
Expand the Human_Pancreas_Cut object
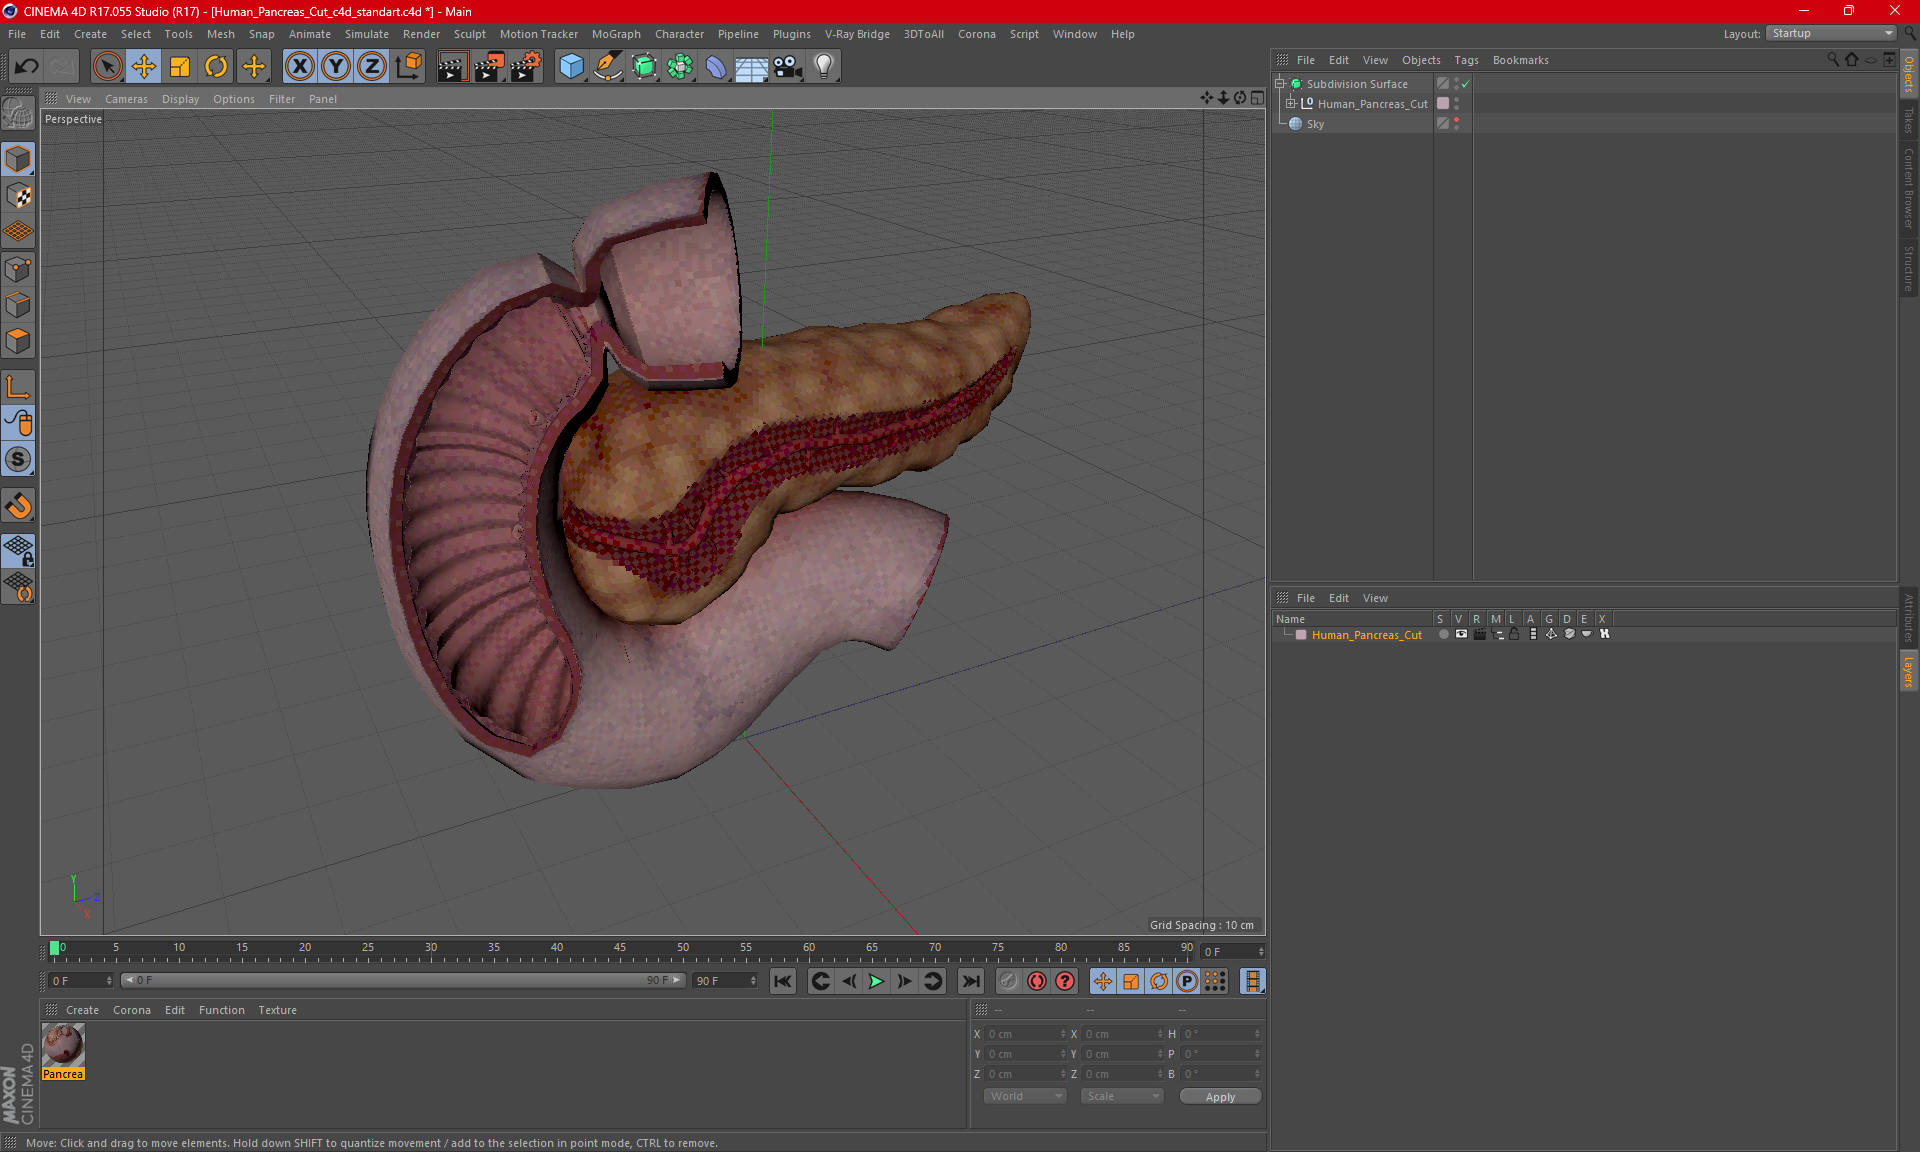[1291, 104]
